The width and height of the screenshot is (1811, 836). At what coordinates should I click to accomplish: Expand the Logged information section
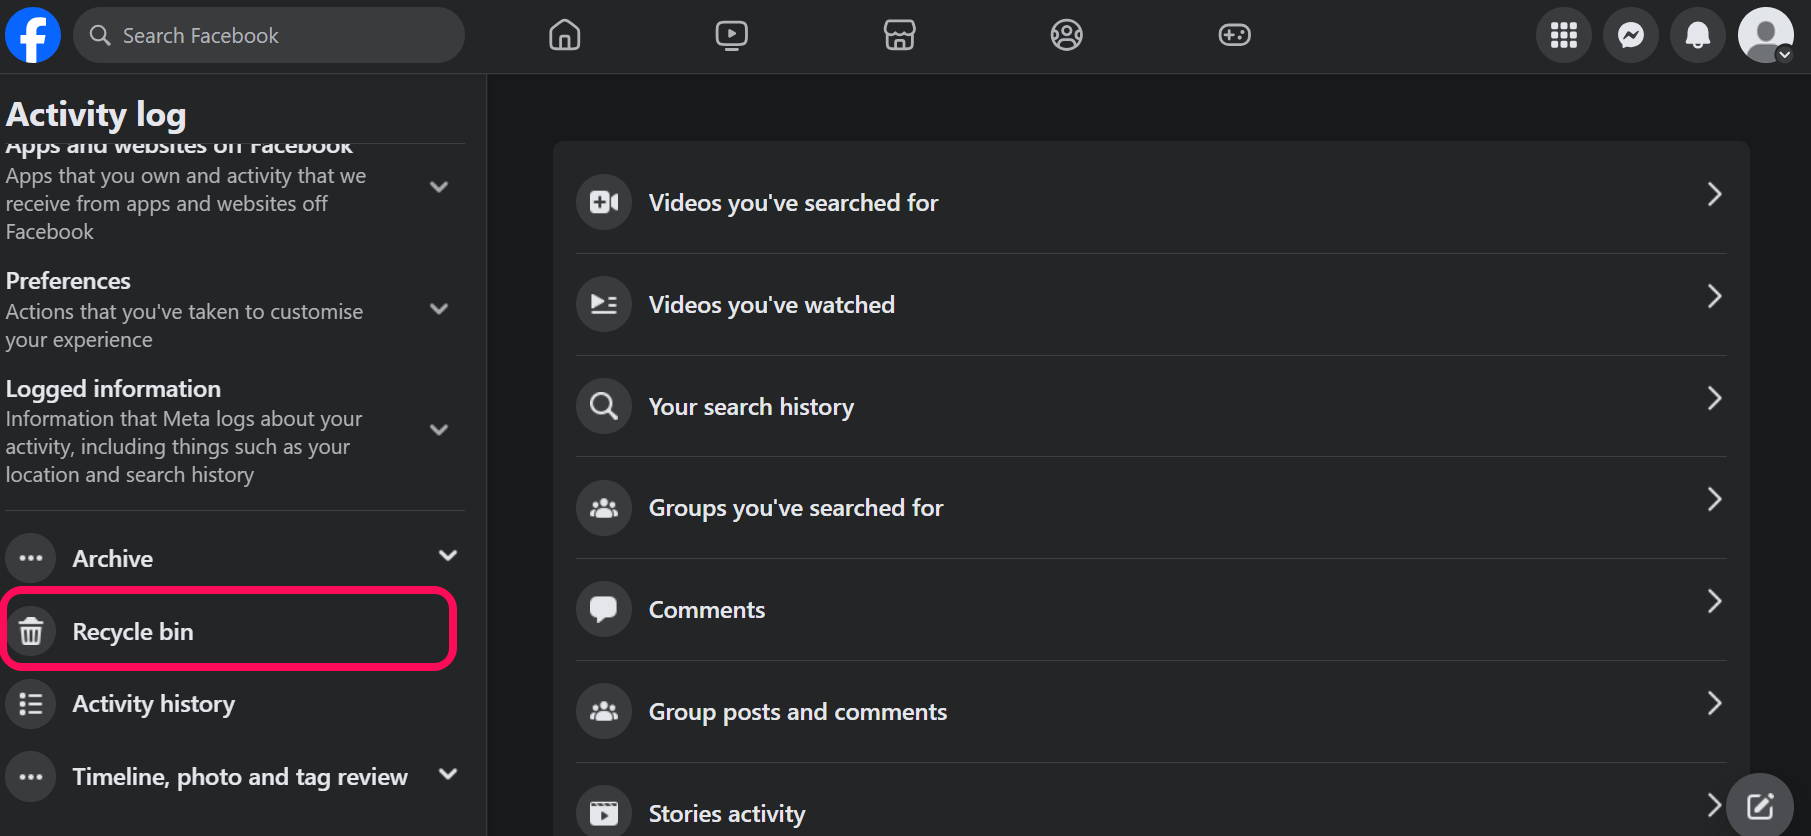(438, 430)
